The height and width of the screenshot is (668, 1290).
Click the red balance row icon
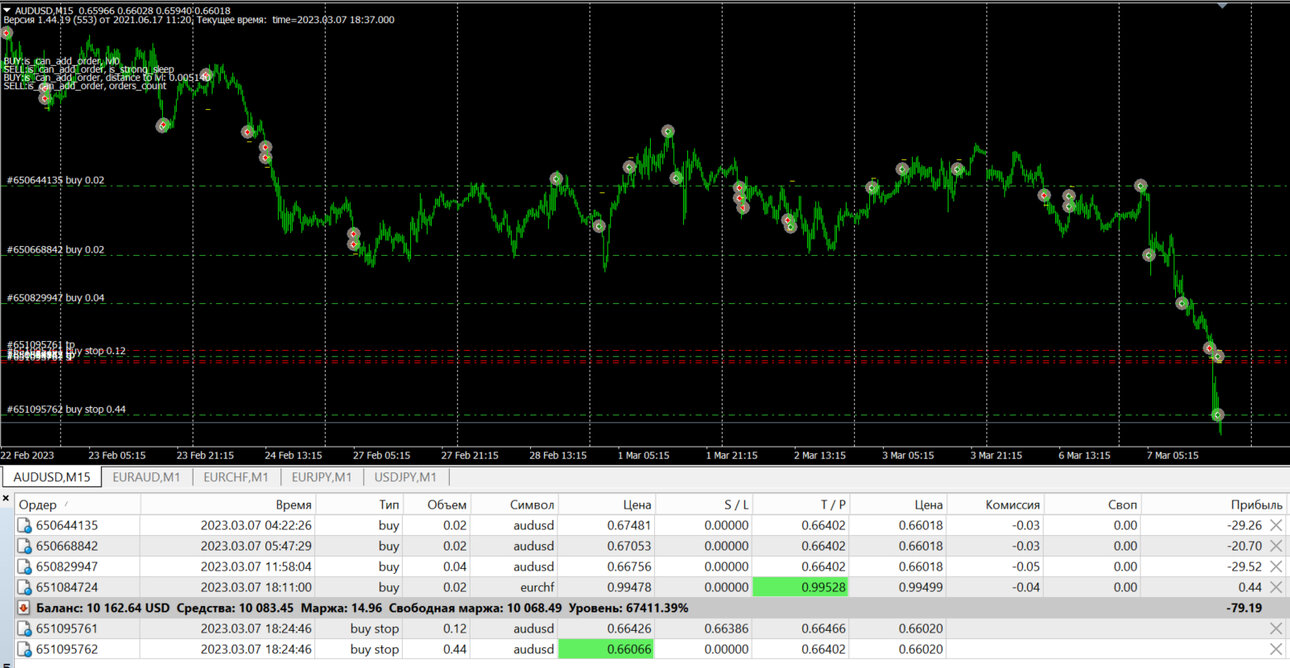tap(24, 608)
